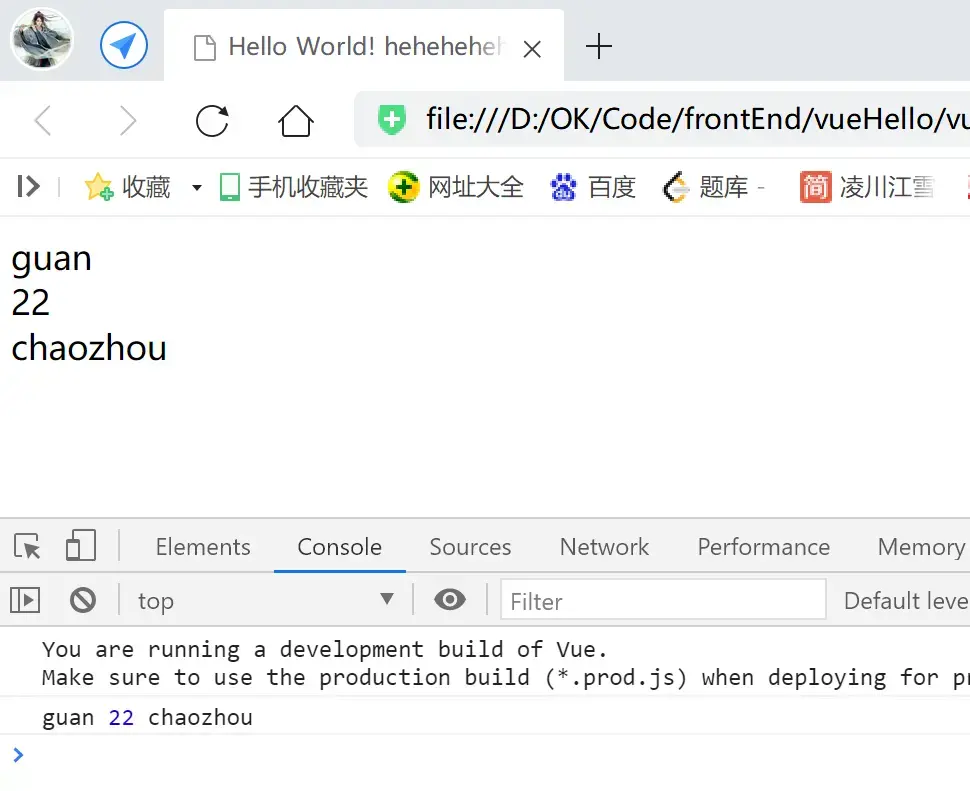Click the page text 'chaozhou'
This screenshot has height=791, width=970.
89,348
